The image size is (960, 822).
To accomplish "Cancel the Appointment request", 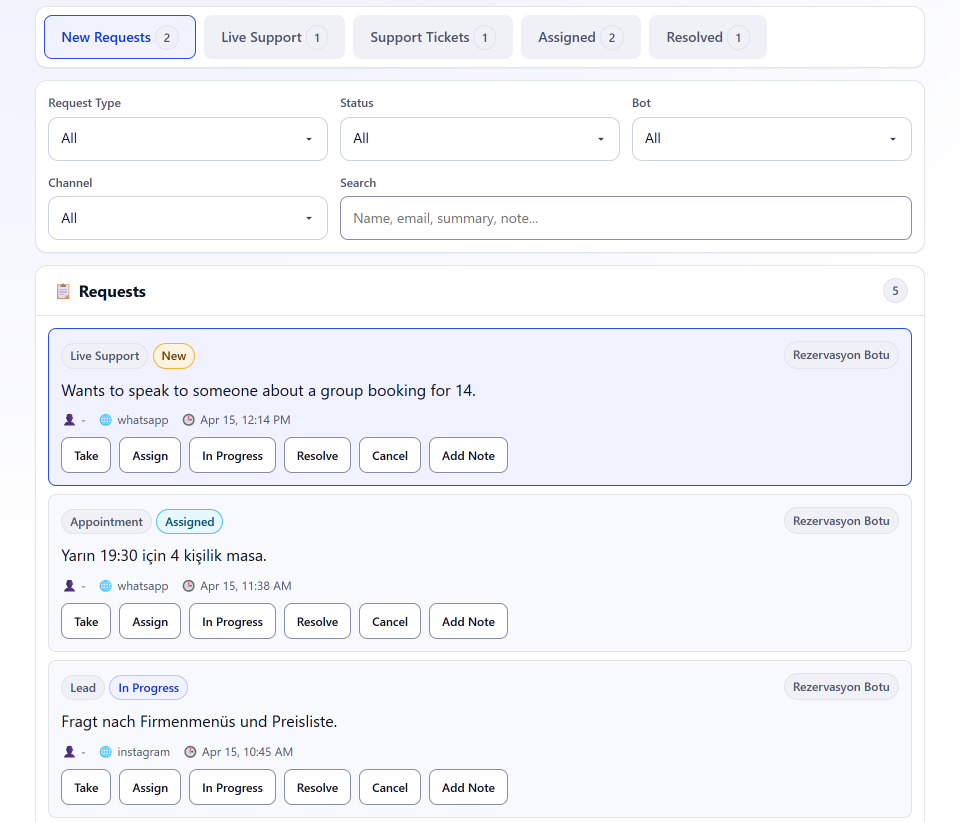I will click(x=390, y=621).
